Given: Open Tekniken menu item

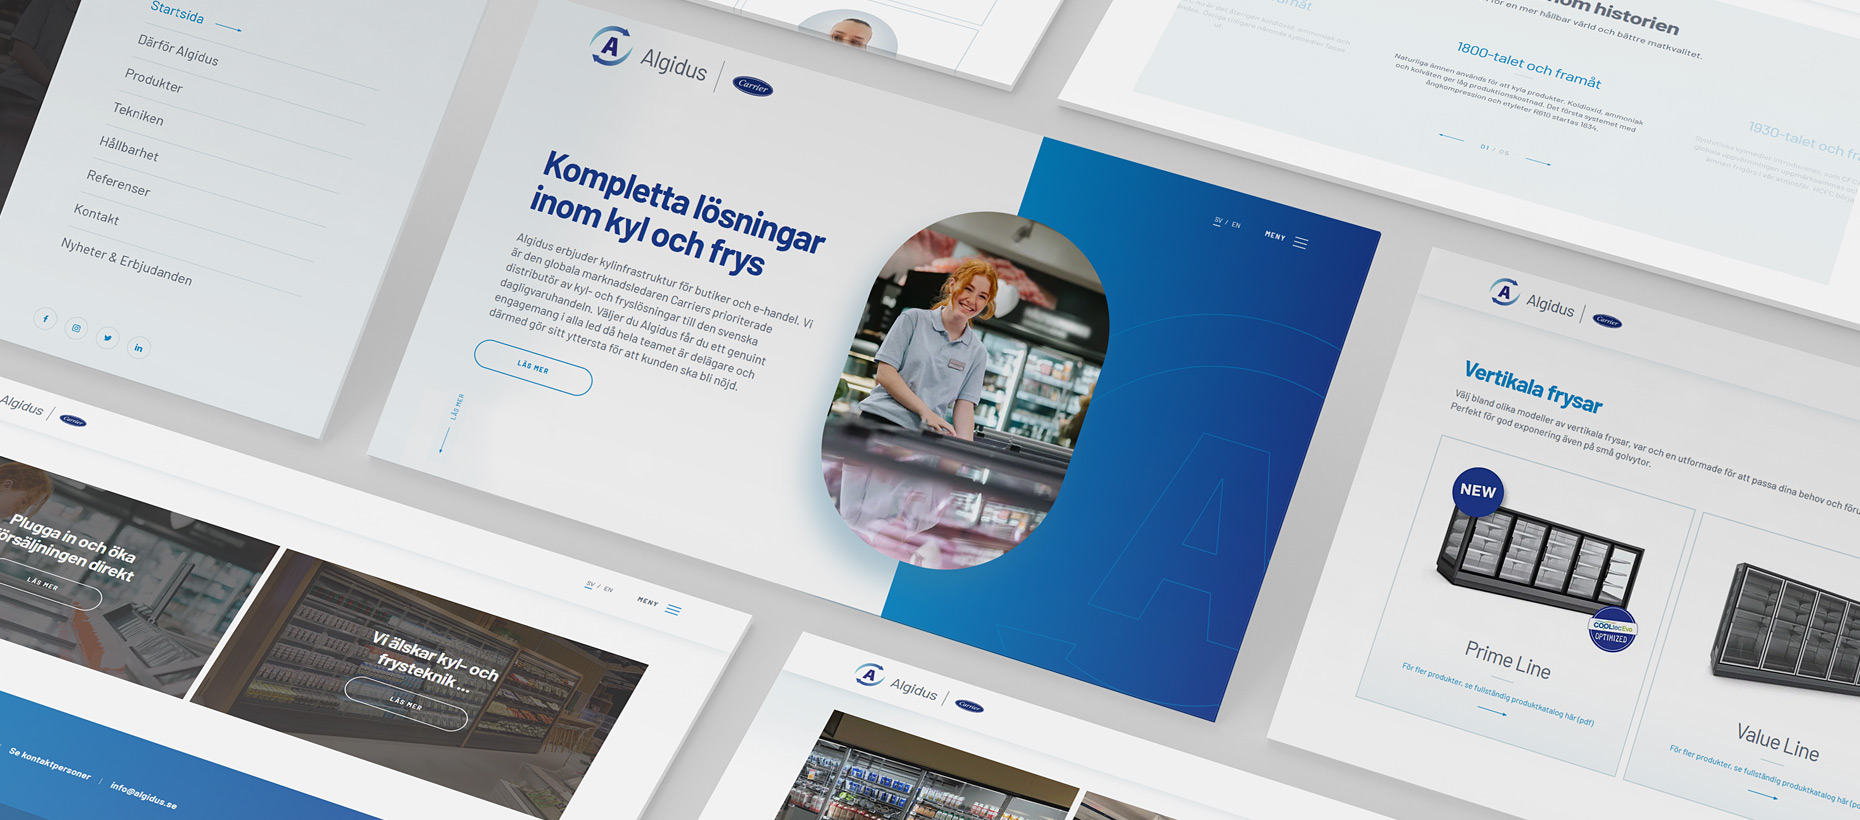Looking at the screenshot, I should (x=138, y=114).
